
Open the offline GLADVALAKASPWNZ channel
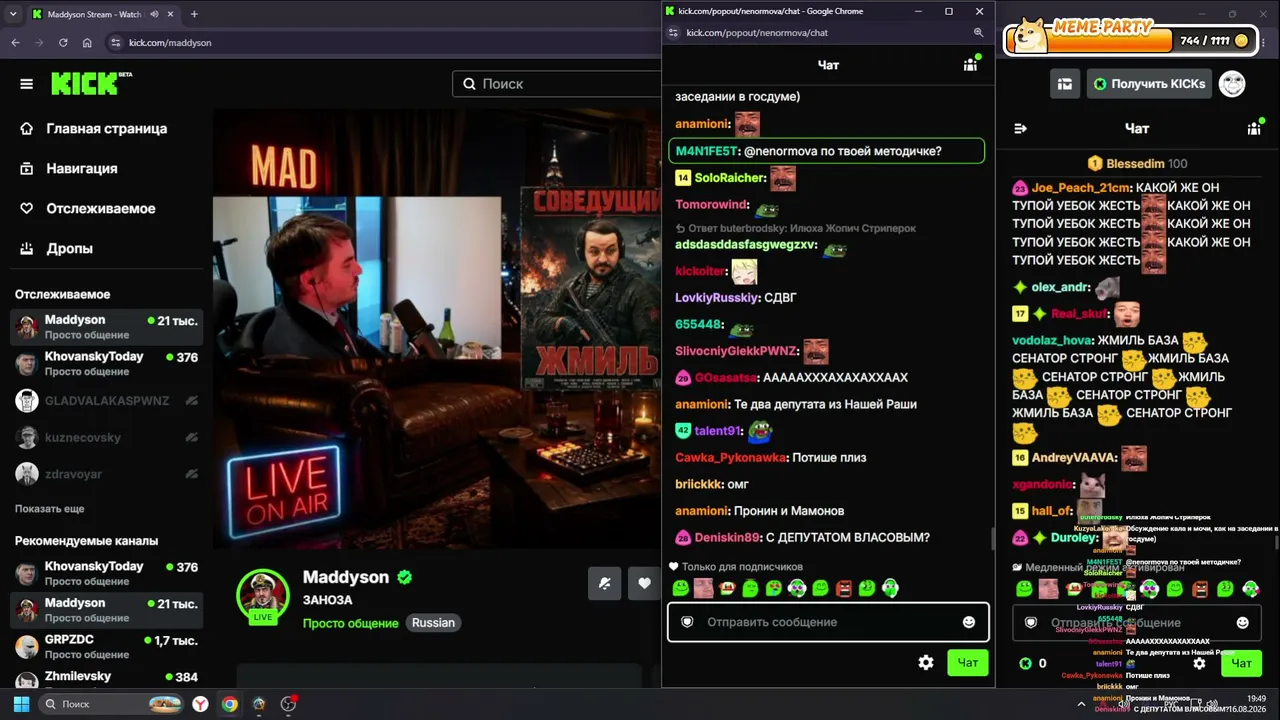[x=106, y=401]
